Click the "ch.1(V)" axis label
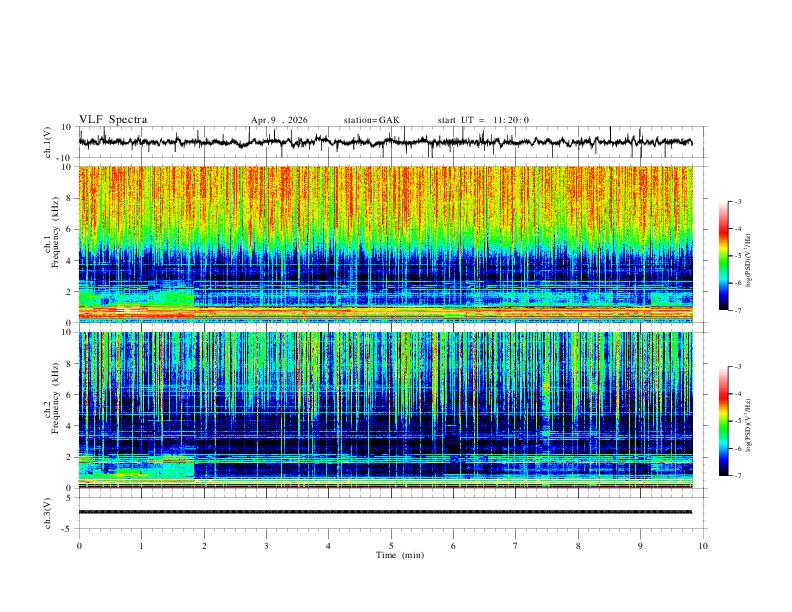 pos(47,142)
